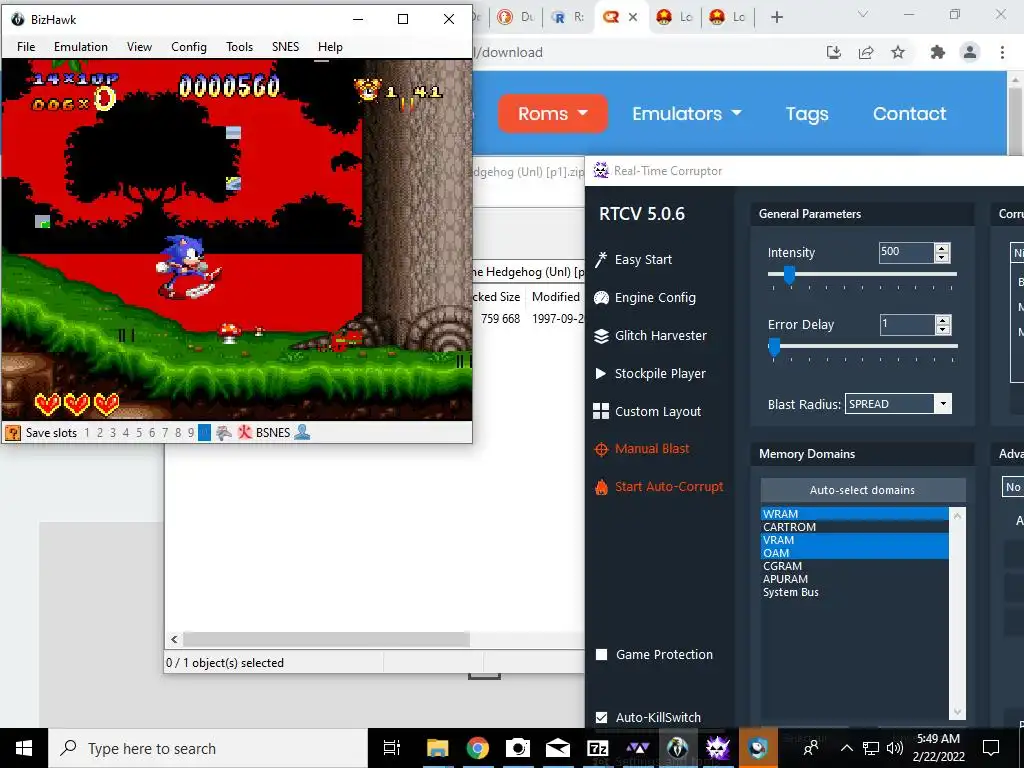
Task: Open 7-Zip from the taskbar
Action: pyautogui.click(x=598, y=748)
